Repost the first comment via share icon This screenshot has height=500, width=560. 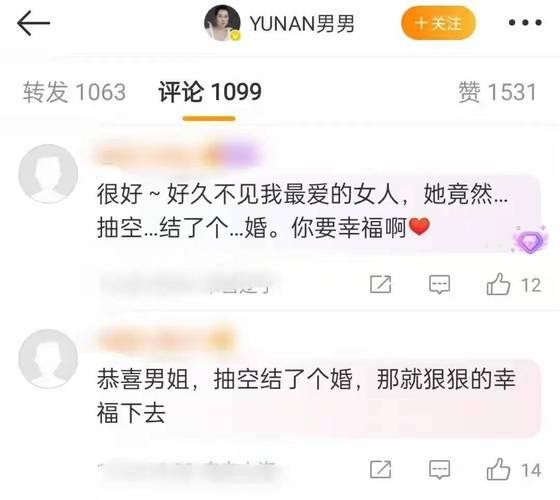pos(381,284)
